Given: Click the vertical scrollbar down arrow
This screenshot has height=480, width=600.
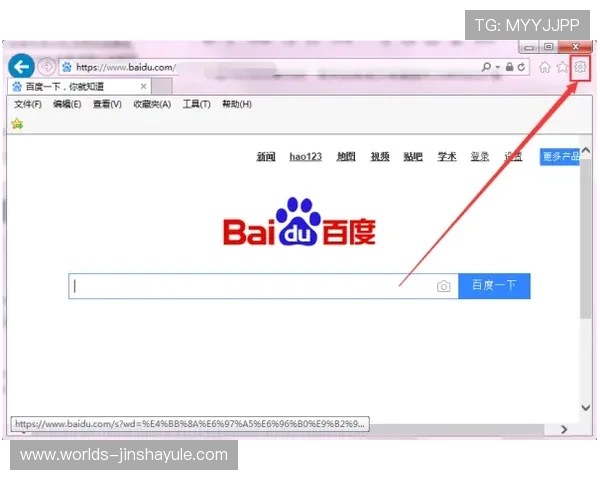Looking at the screenshot, I should (x=585, y=408).
